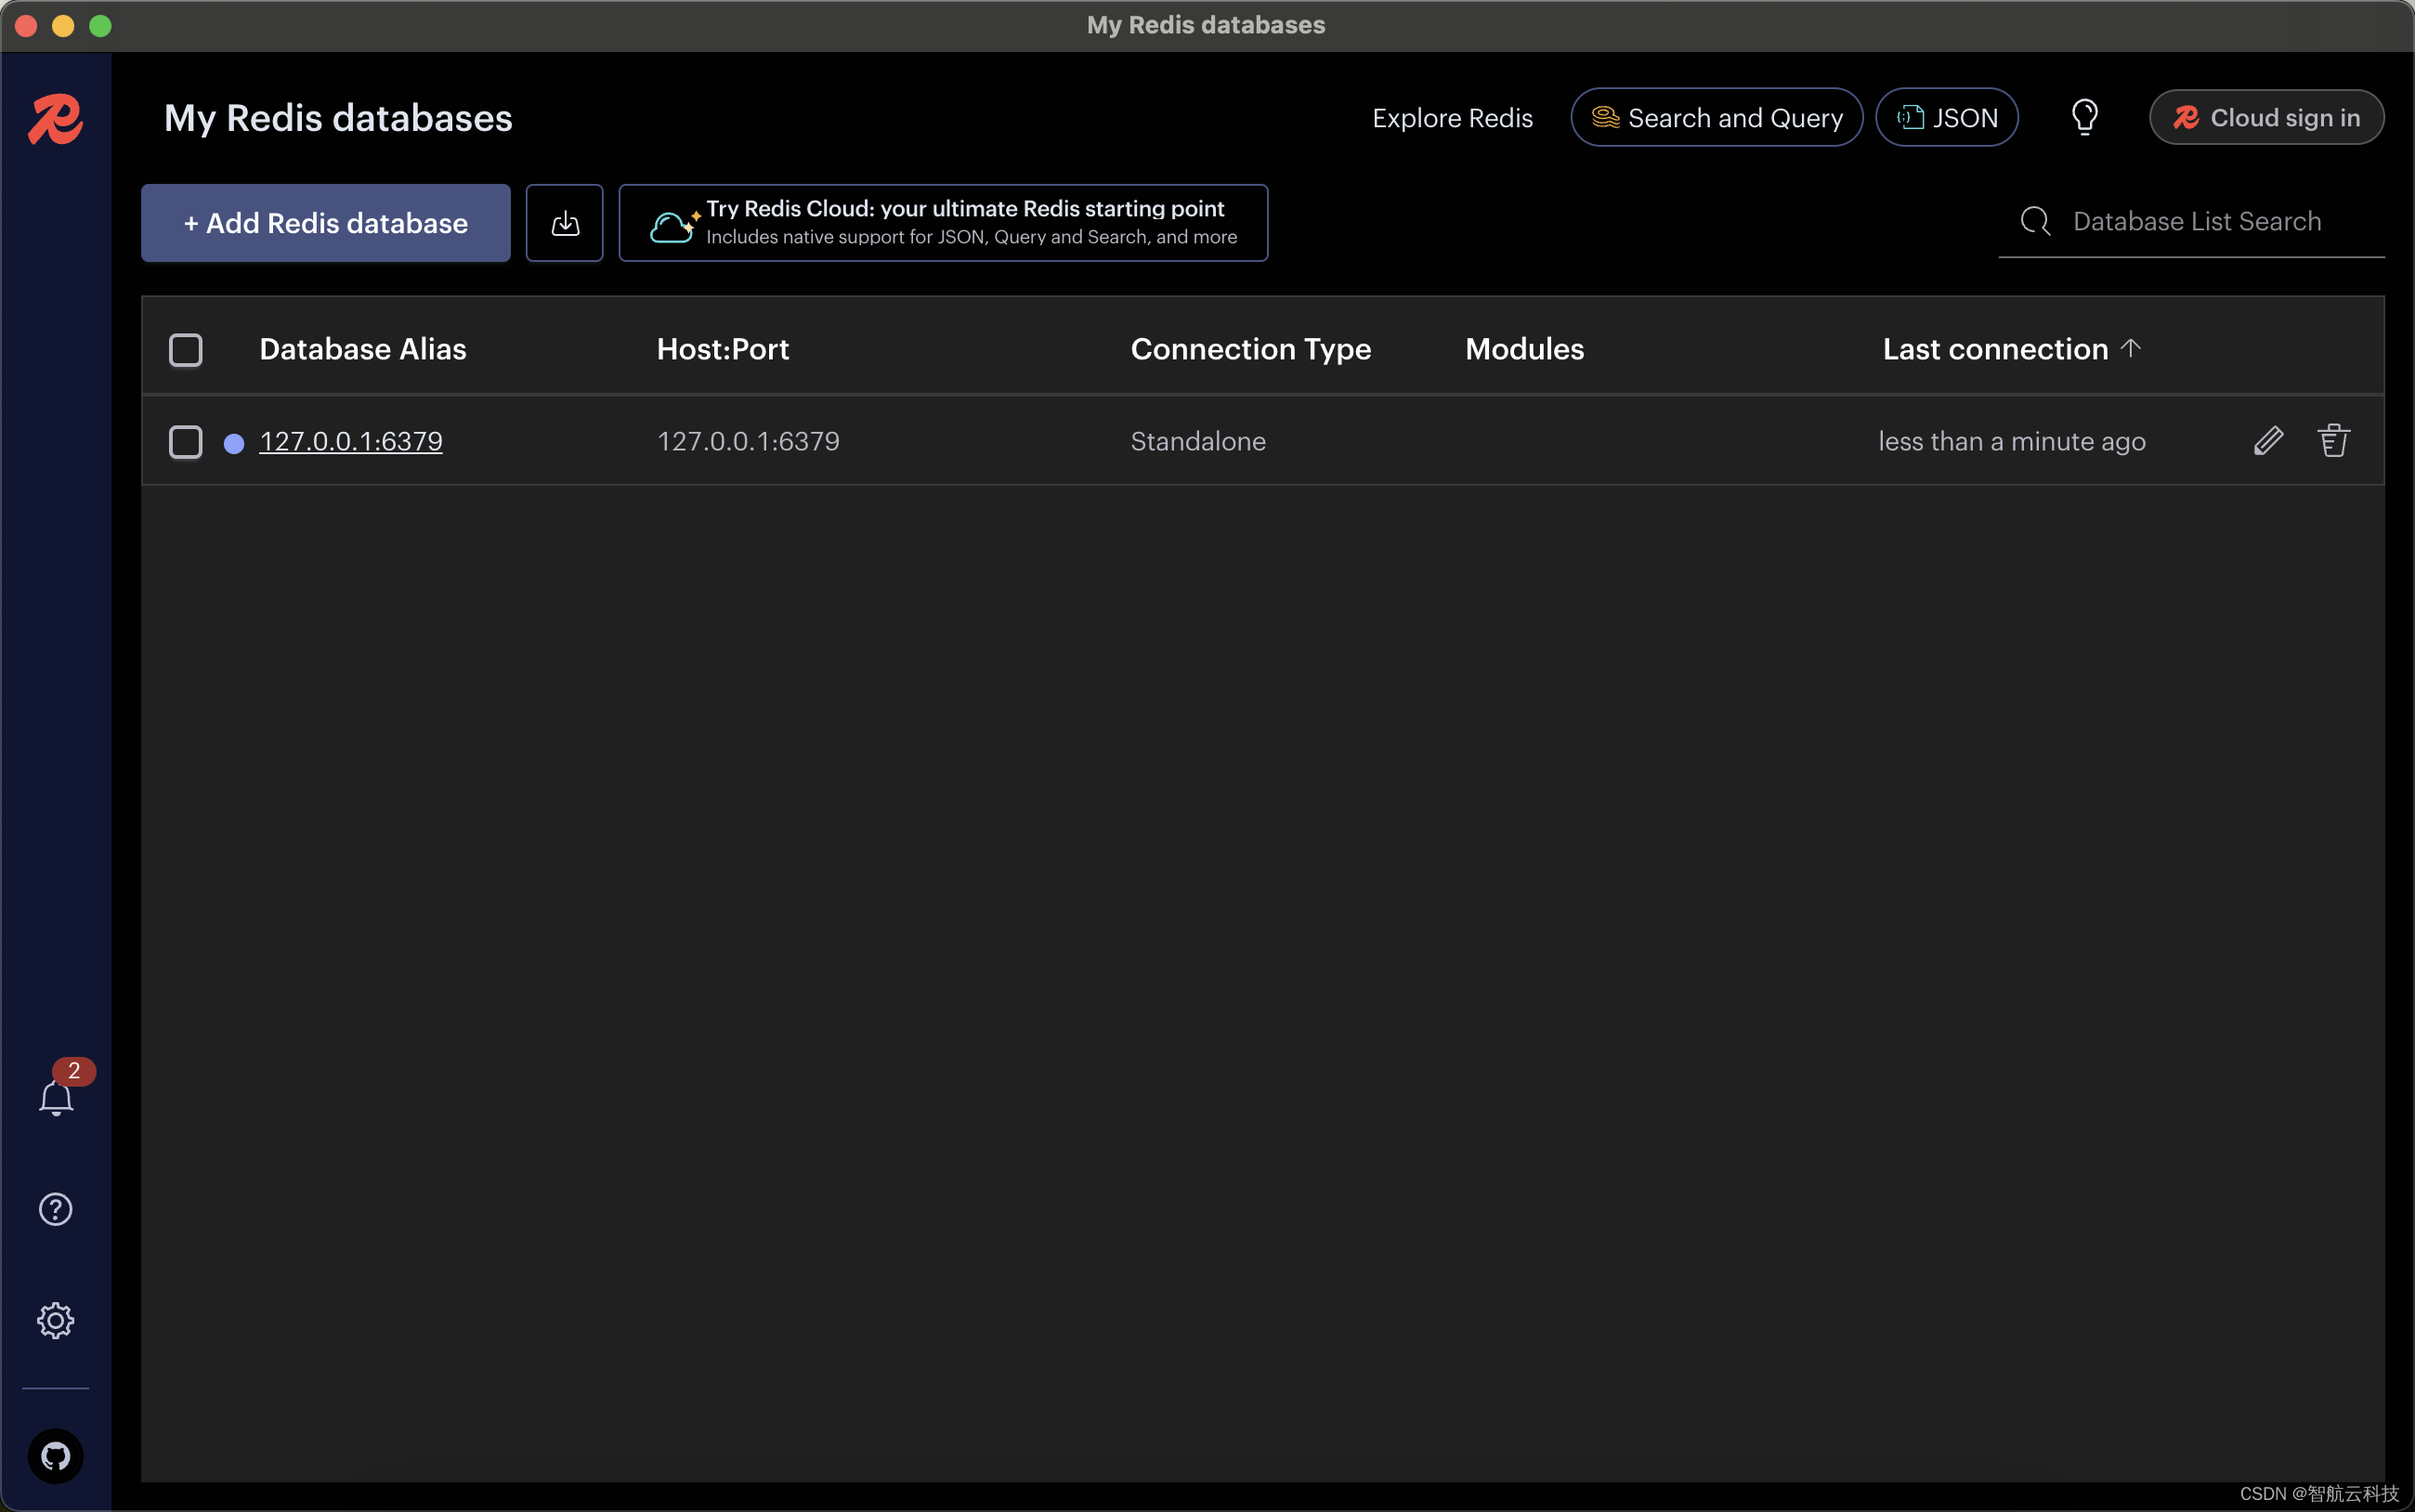The height and width of the screenshot is (1512, 2415).
Task: Click the new-indicator dot beside 127.0.0.1:6379
Action: 234,443
